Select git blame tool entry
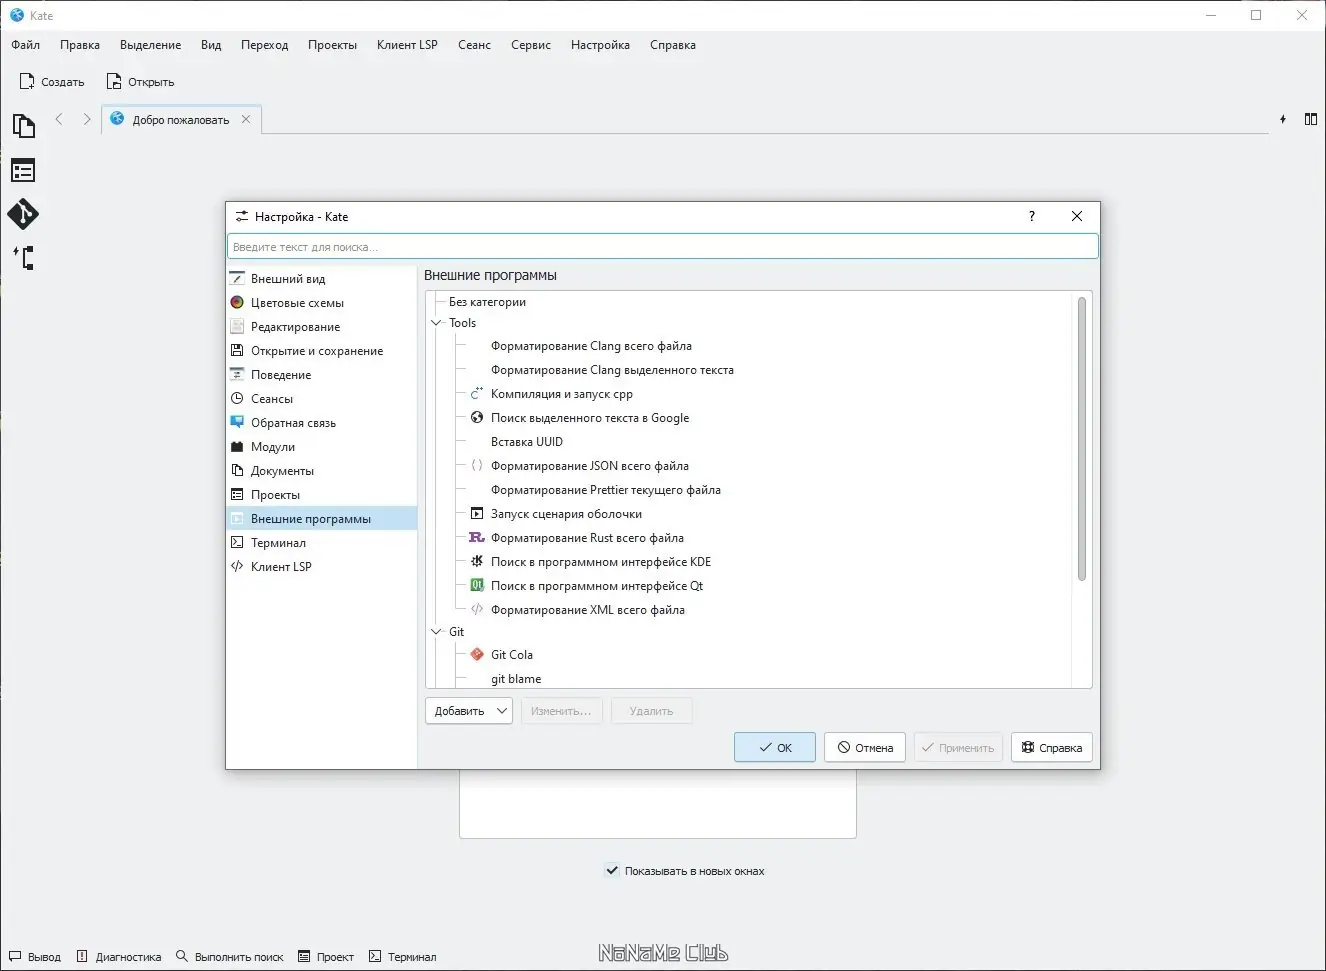Viewport: 1326px width, 971px height. [516, 679]
